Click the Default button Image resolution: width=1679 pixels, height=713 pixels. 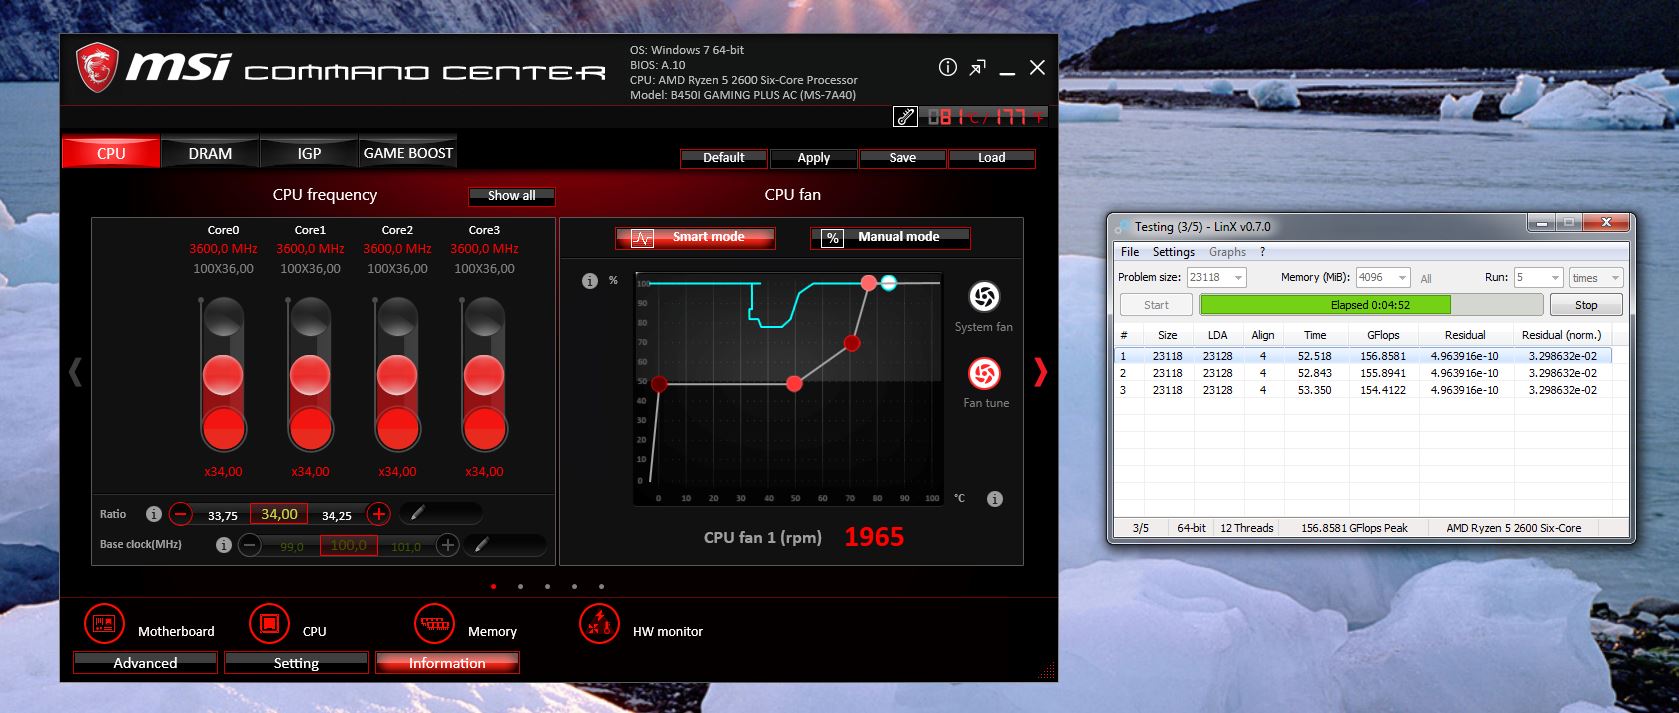pyautogui.click(x=724, y=158)
